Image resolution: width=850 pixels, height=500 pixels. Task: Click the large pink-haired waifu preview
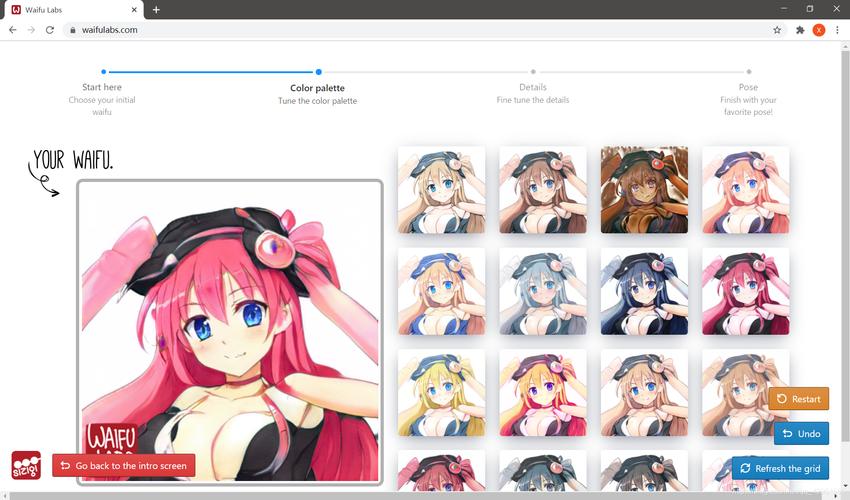[x=230, y=332]
